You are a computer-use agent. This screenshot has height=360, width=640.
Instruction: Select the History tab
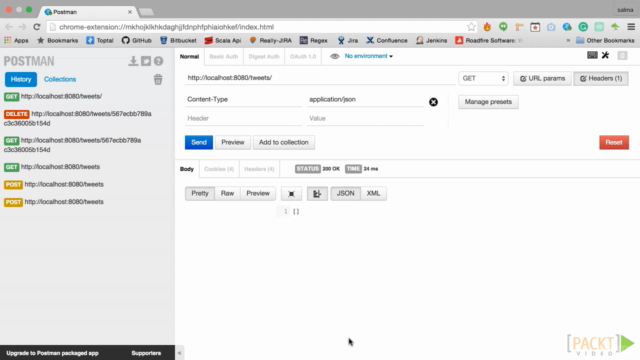coord(21,79)
